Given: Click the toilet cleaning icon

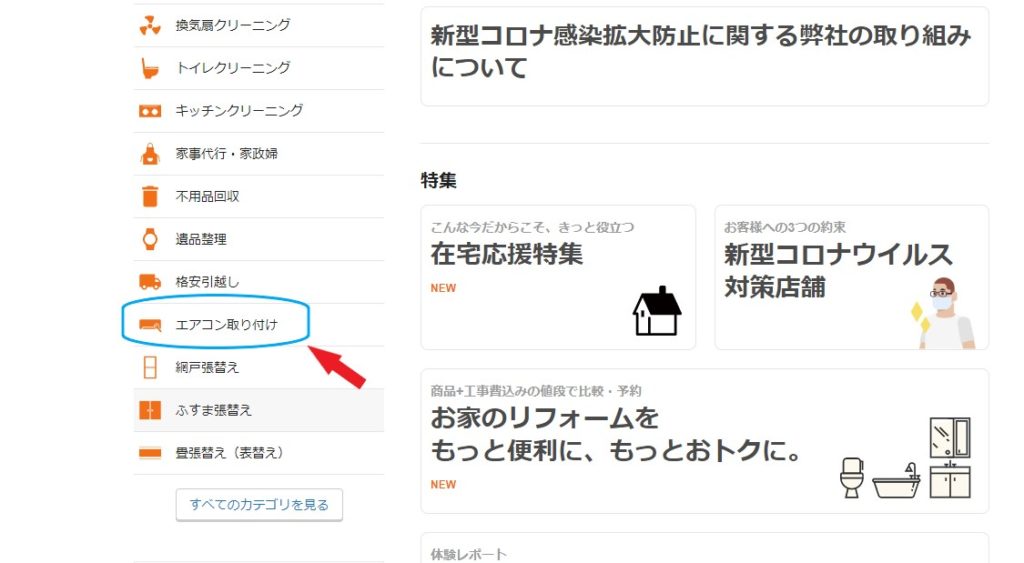Looking at the screenshot, I should [x=149, y=68].
